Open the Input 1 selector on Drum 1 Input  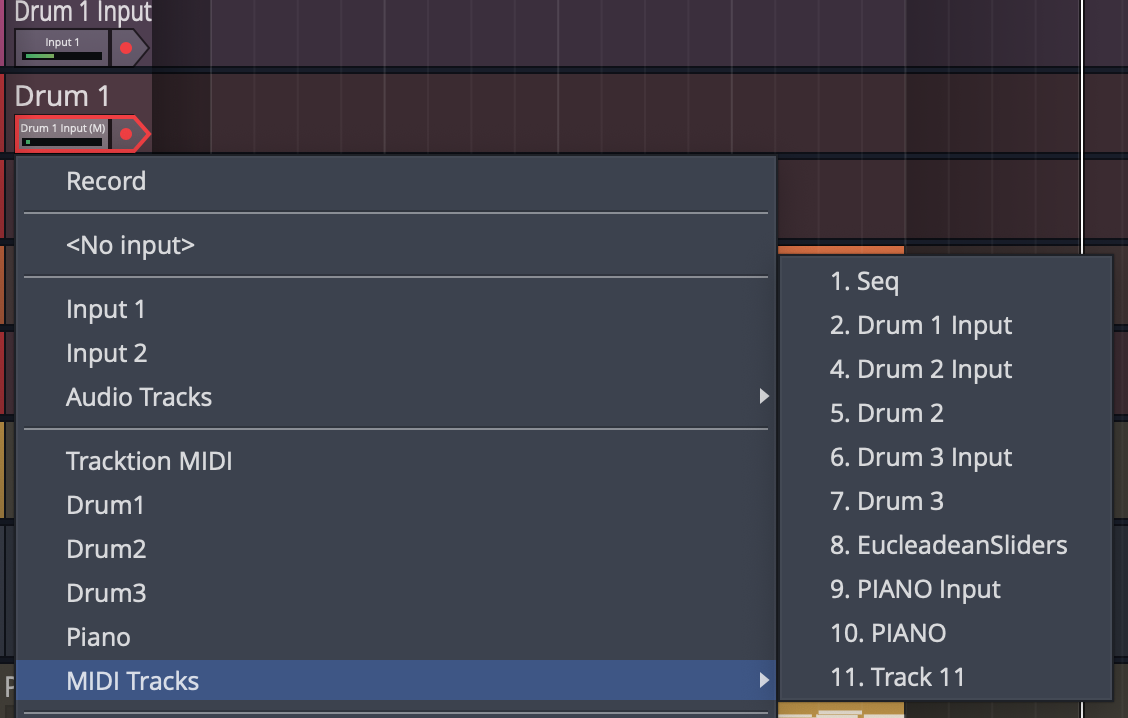point(60,47)
